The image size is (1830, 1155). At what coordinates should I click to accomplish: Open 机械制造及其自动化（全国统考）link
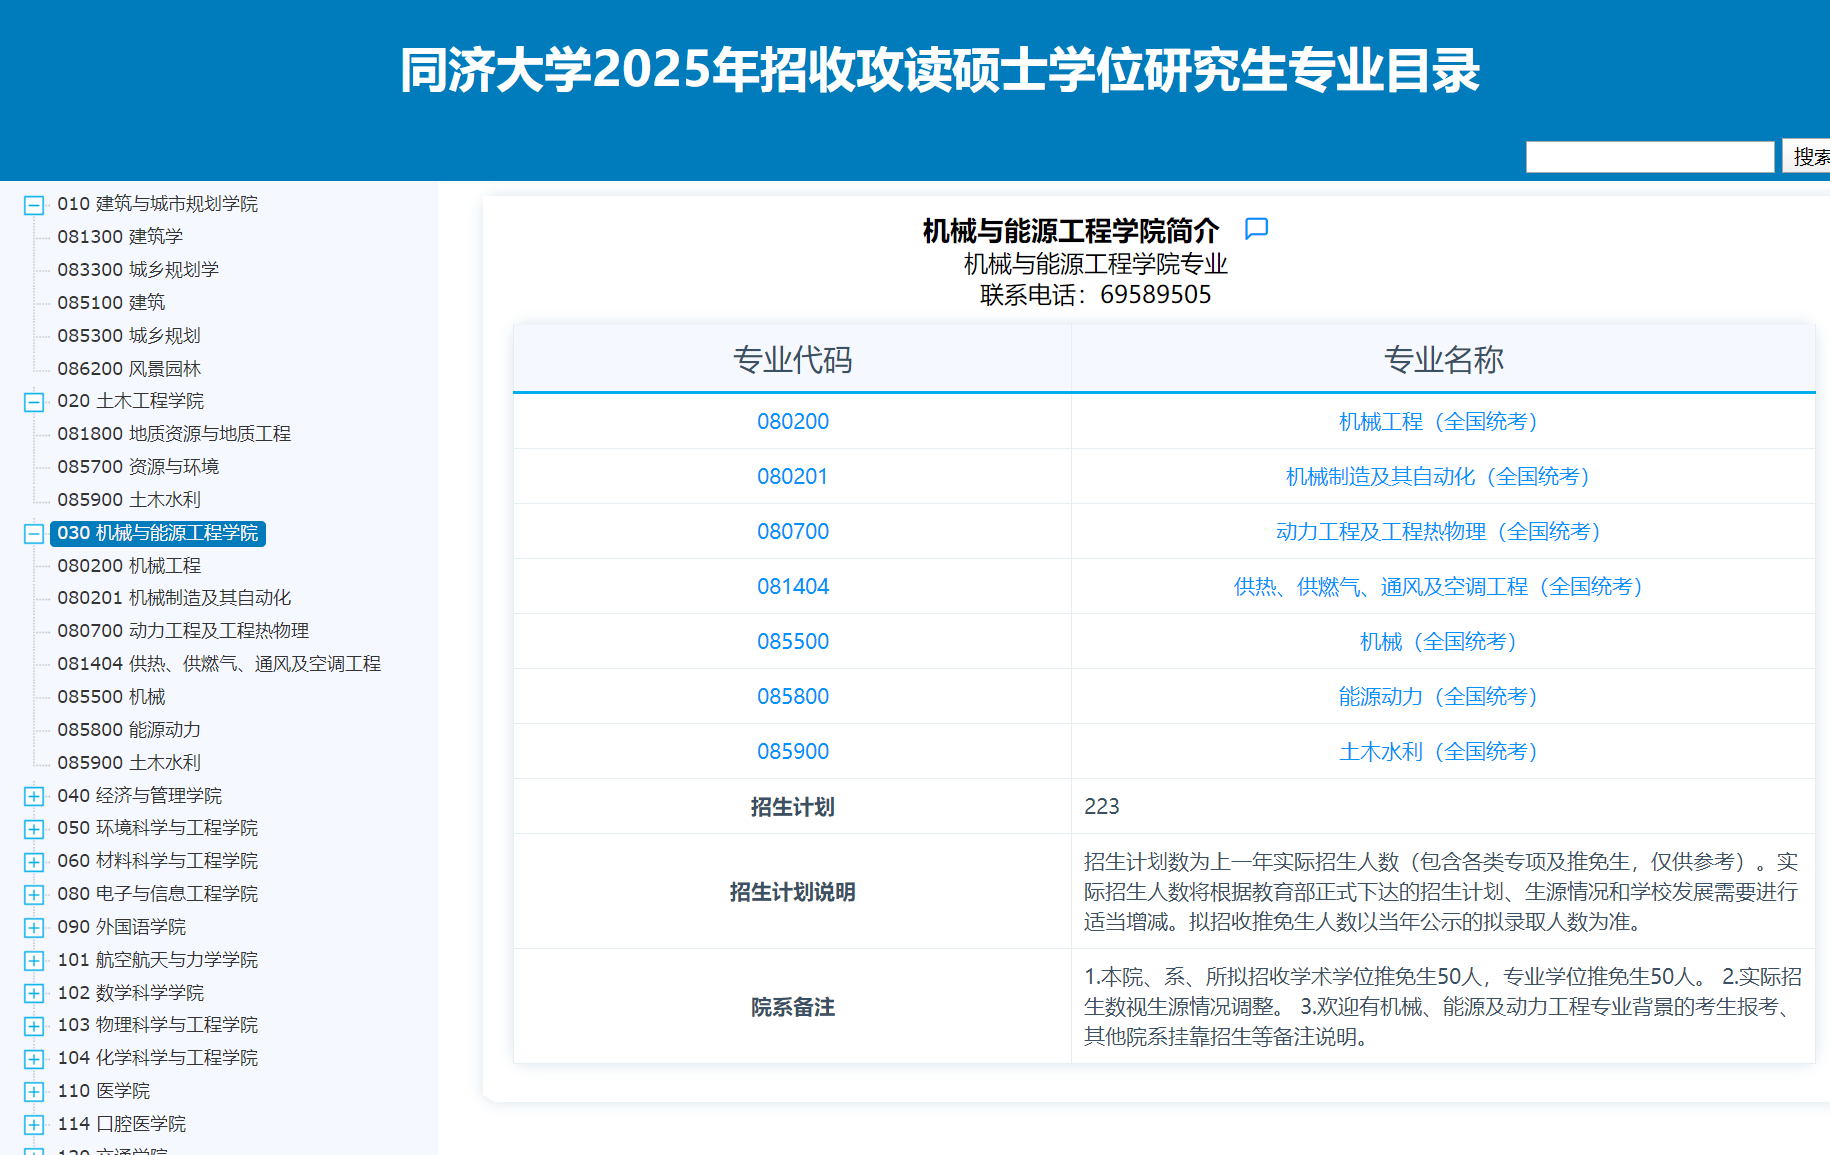point(1443,477)
